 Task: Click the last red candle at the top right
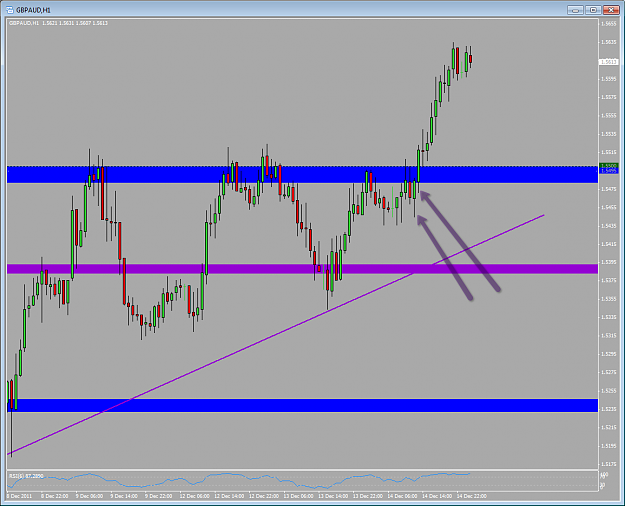coord(471,59)
